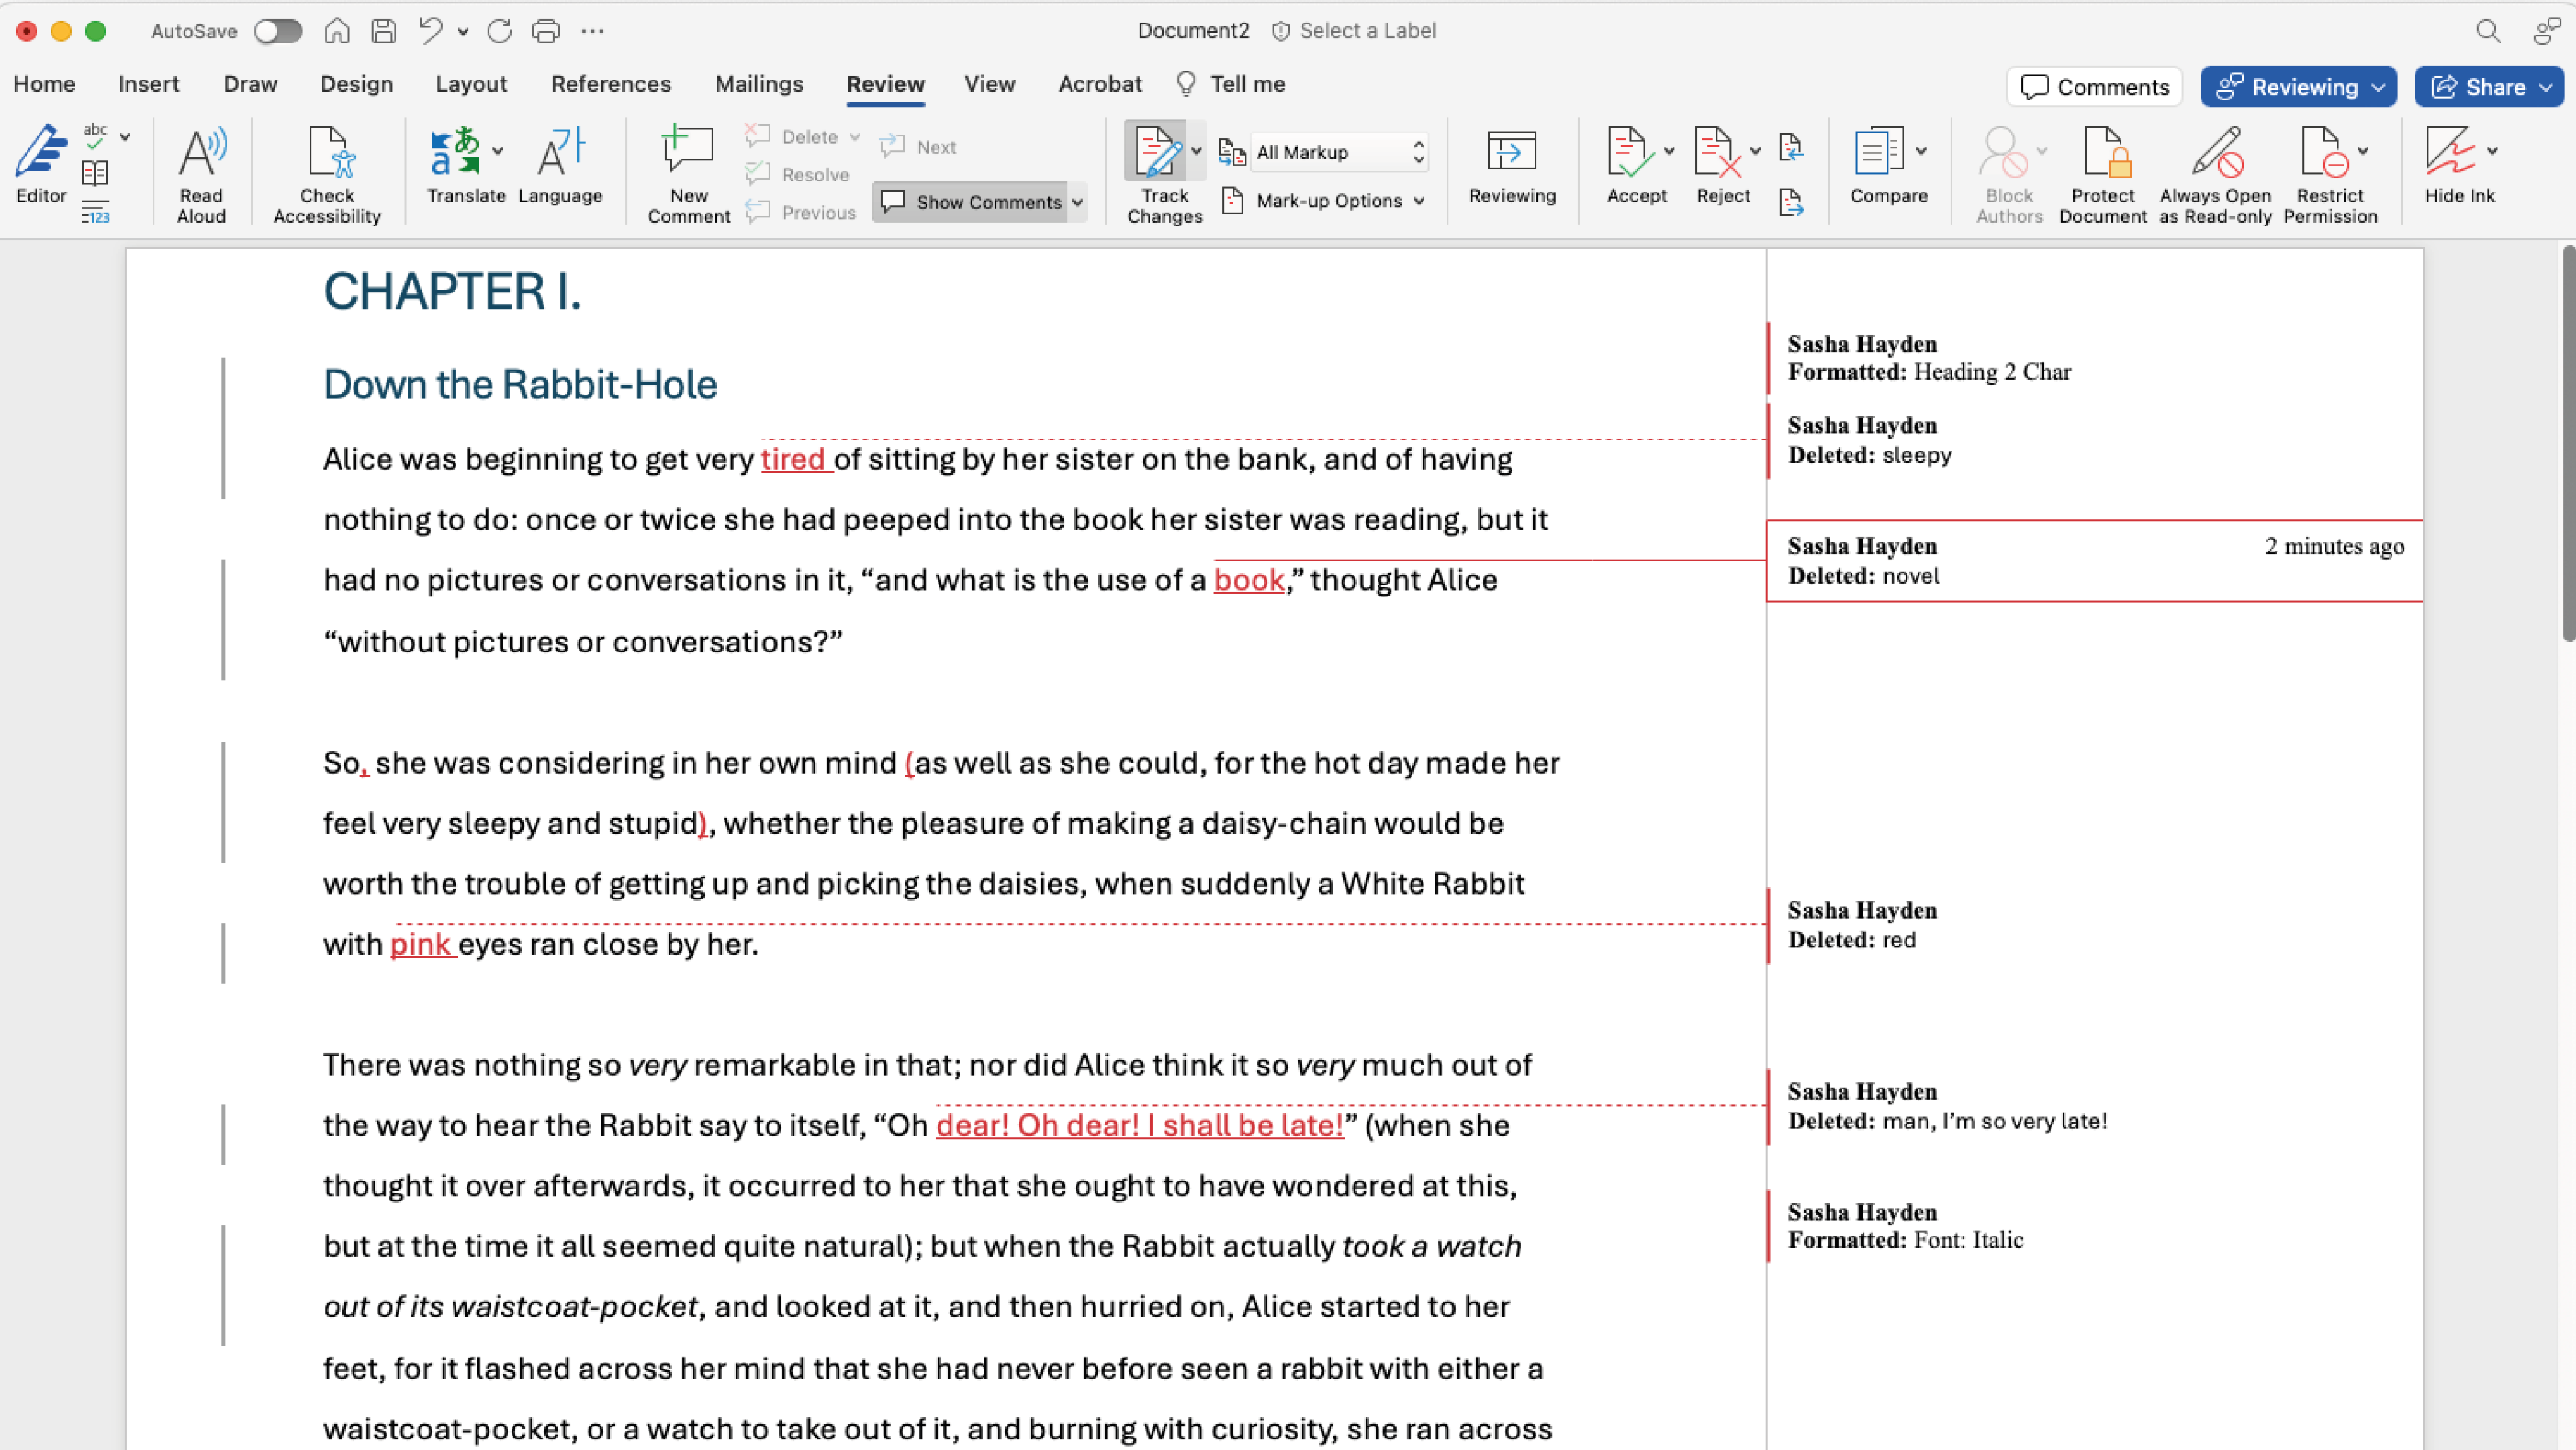Click the Tell me search box
Image resolution: width=2576 pixels, height=1450 pixels.
click(x=1231, y=84)
